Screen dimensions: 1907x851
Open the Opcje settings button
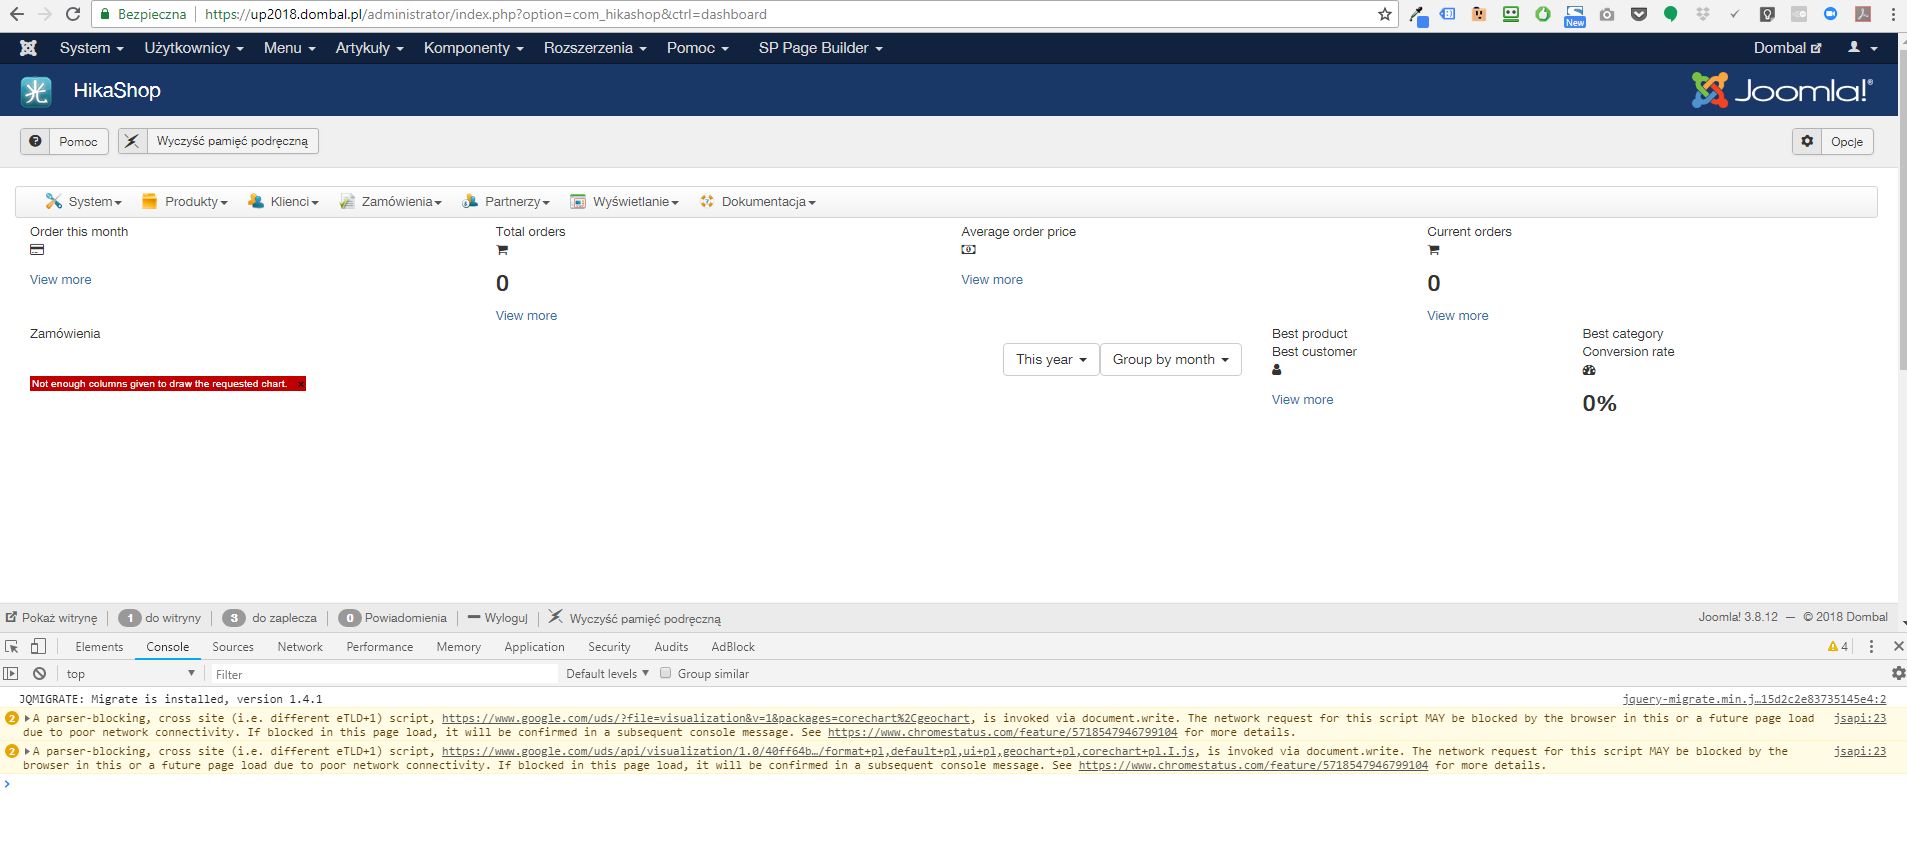1833,142
